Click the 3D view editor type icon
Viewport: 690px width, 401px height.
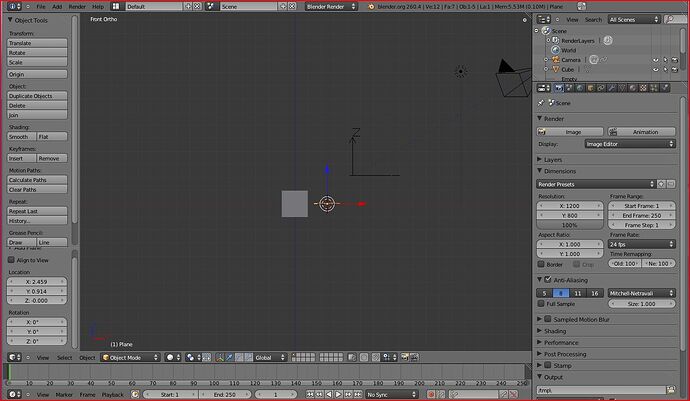coord(15,357)
